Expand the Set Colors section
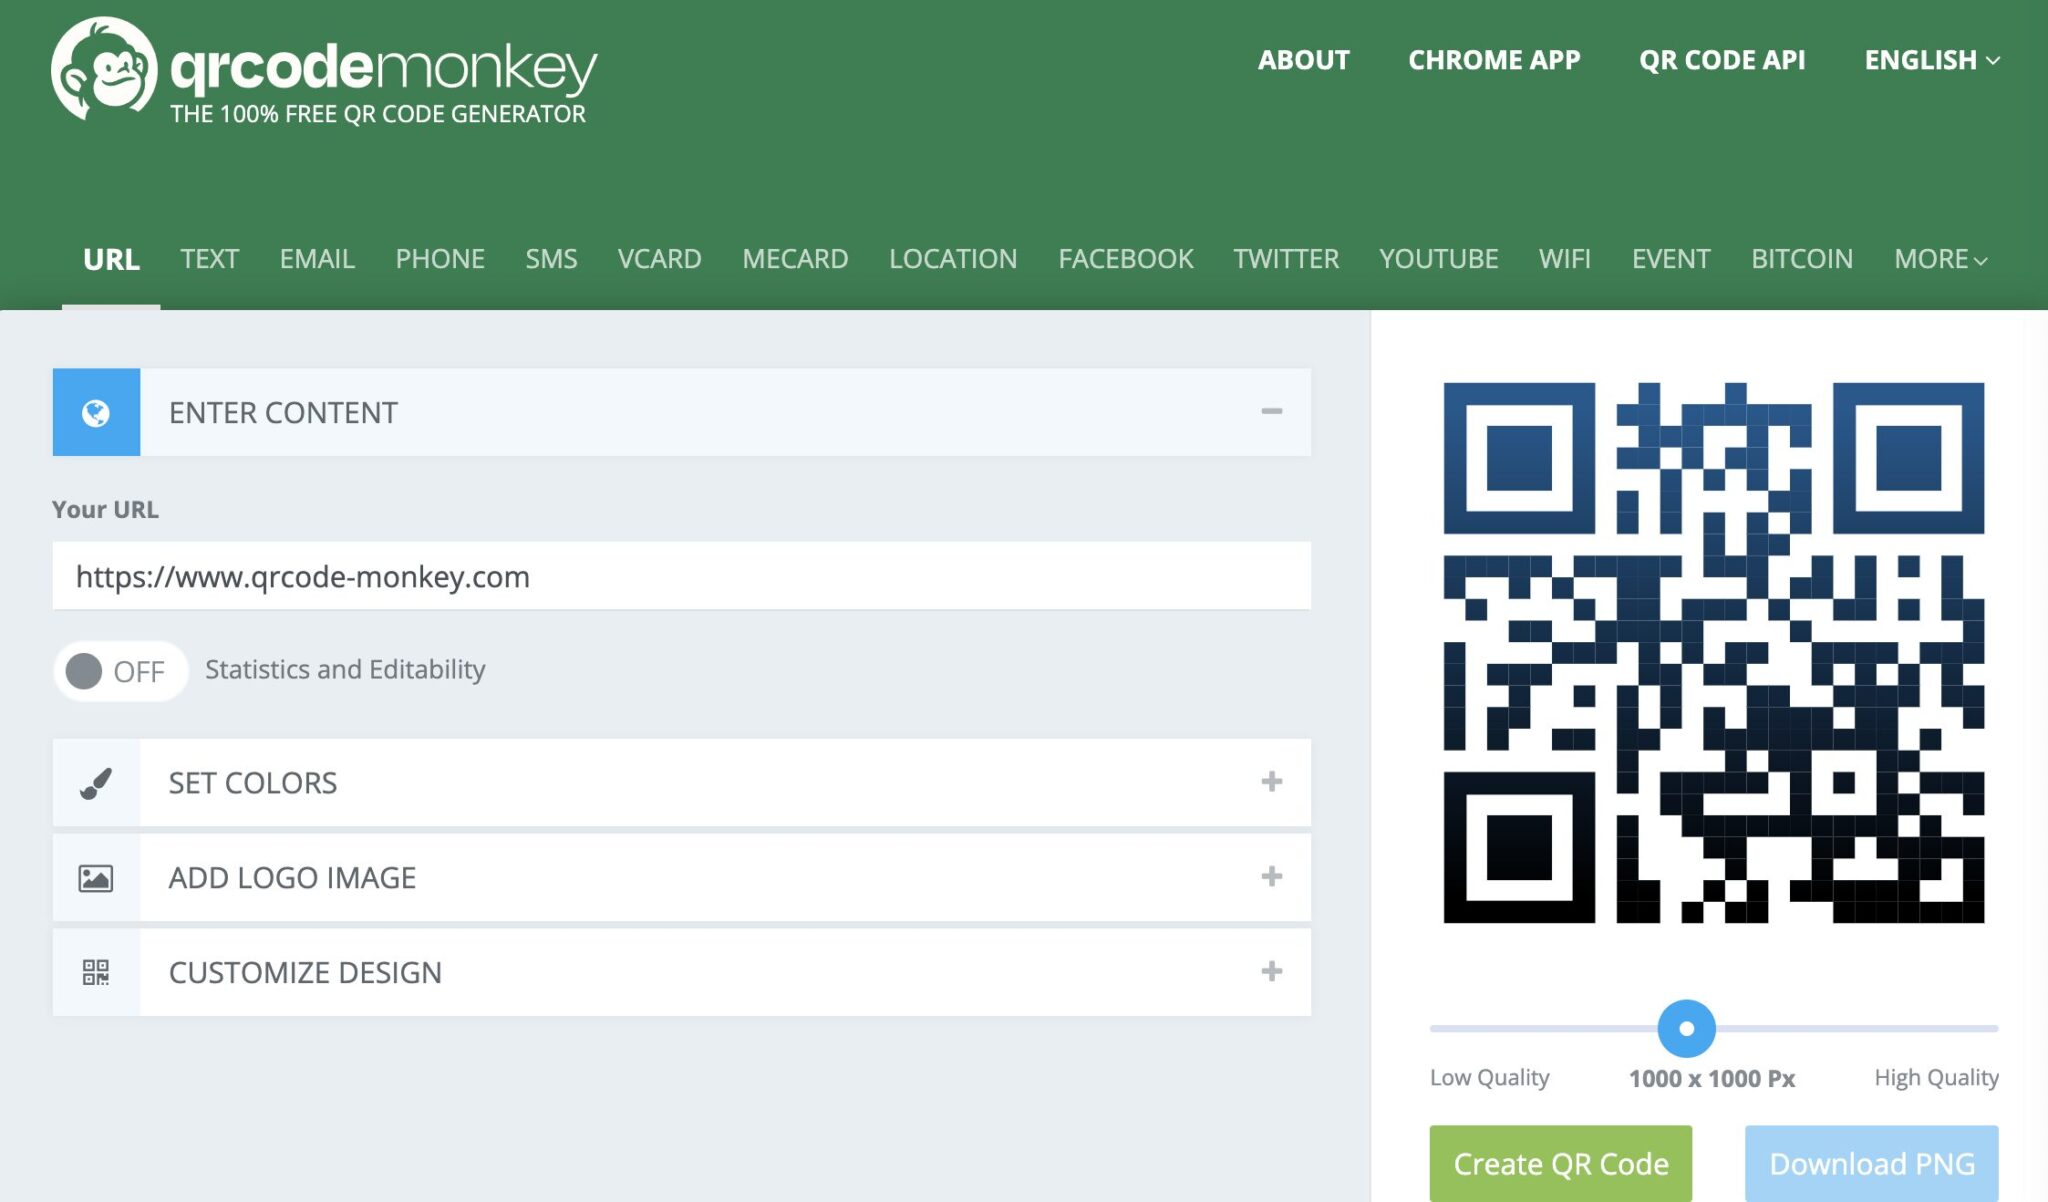The height and width of the screenshot is (1202, 2048). [x=1271, y=783]
